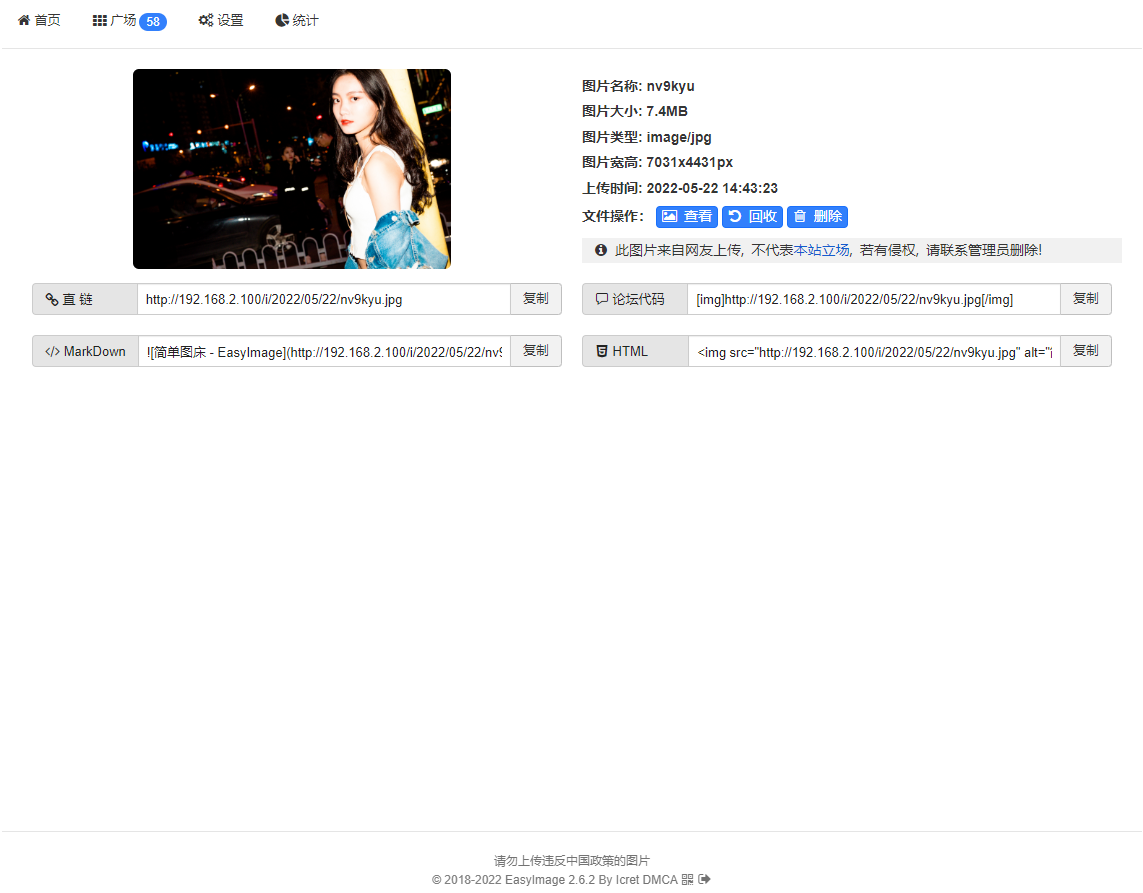Open the DMCA link in footer
This screenshot has width=1143, height=893.
click(x=659, y=880)
